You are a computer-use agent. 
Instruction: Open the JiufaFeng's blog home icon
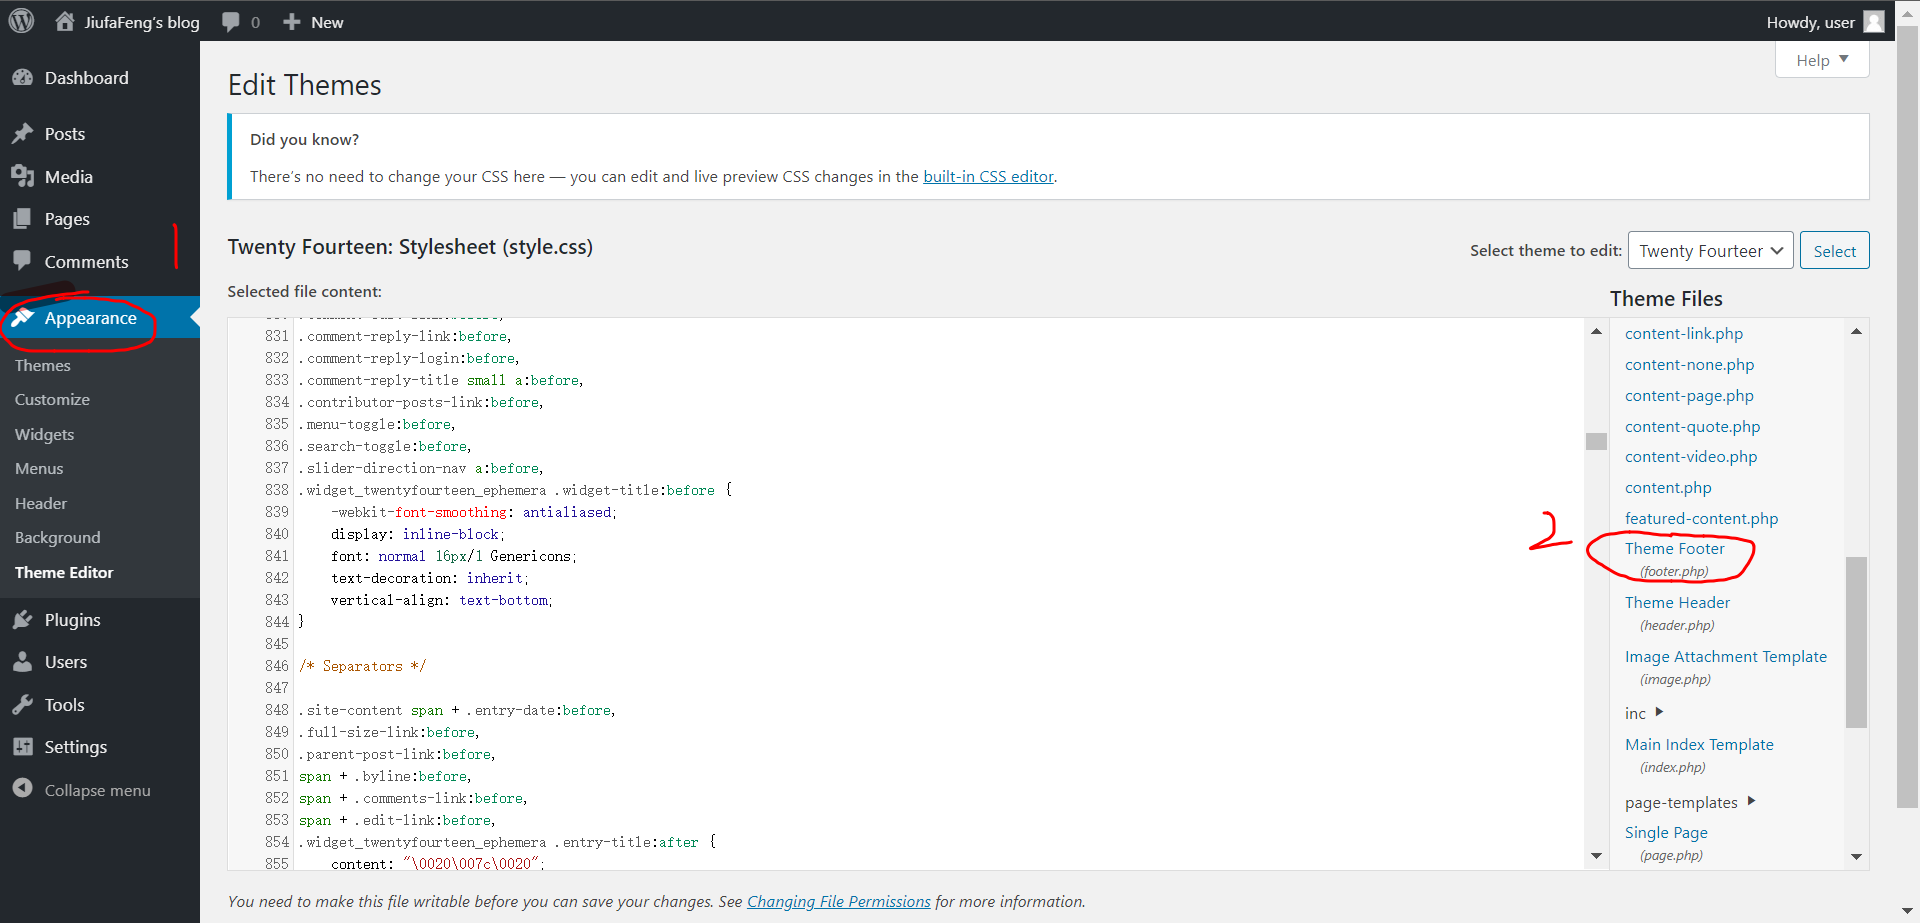[x=65, y=21]
